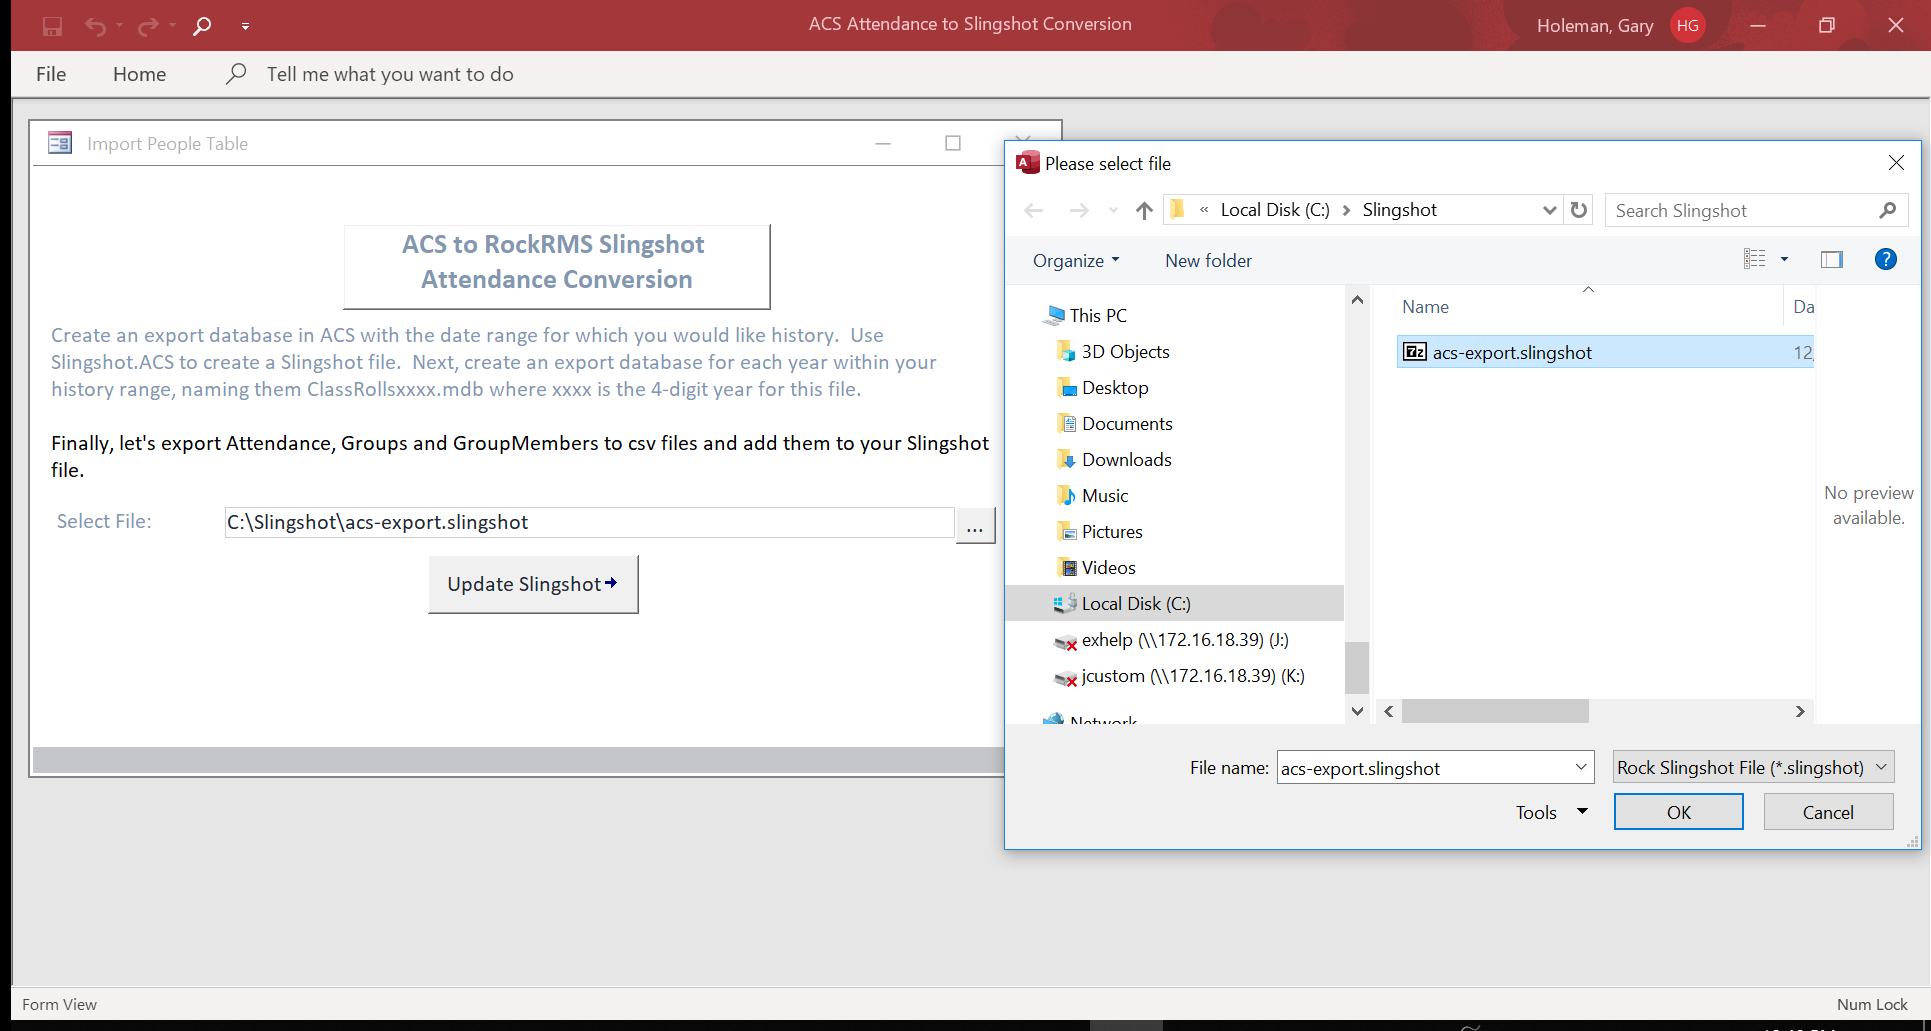This screenshot has height=1031, width=1931.
Task: Click the Select File path field
Action: coord(589,522)
